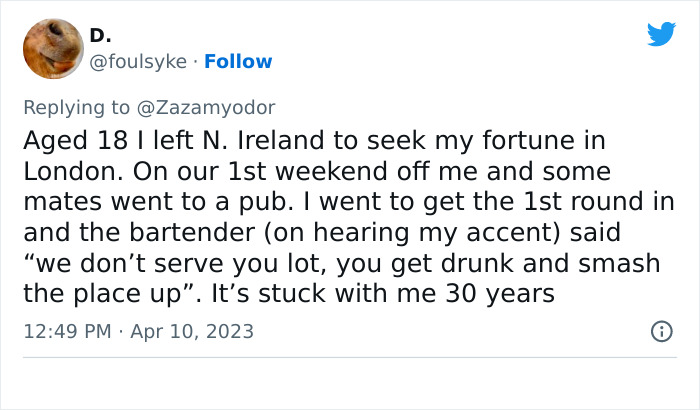Click the words "Aged 18" in tweet
700x410 pixels.
[66, 141]
